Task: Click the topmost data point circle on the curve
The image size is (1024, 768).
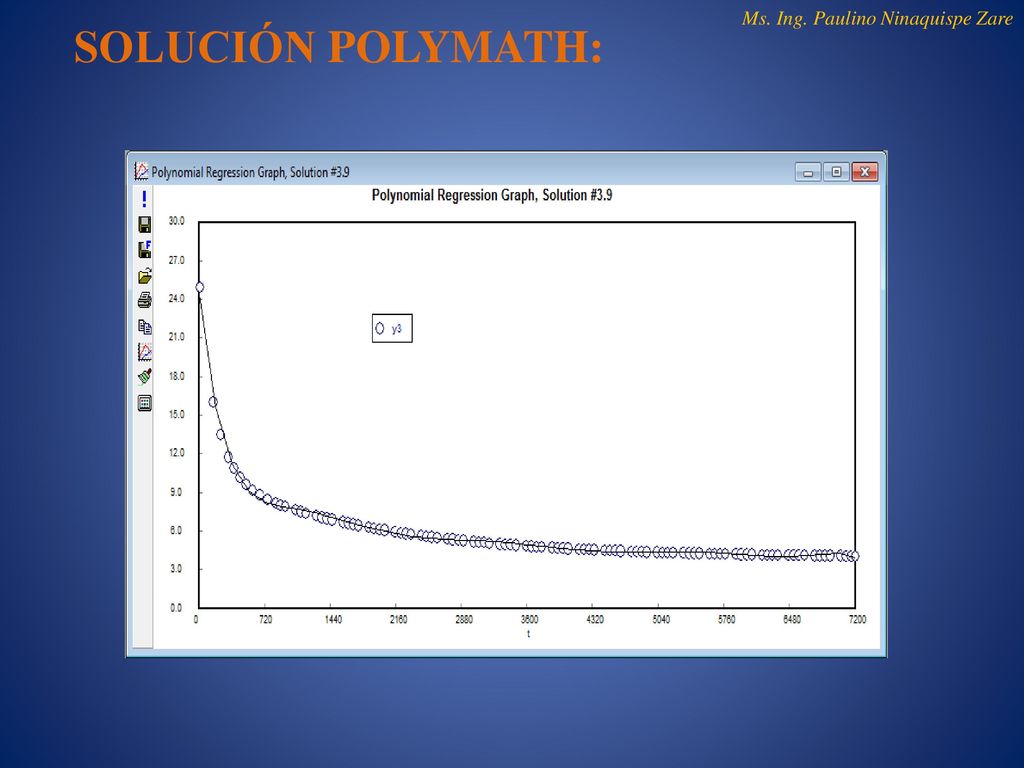Action: click(x=199, y=287)
